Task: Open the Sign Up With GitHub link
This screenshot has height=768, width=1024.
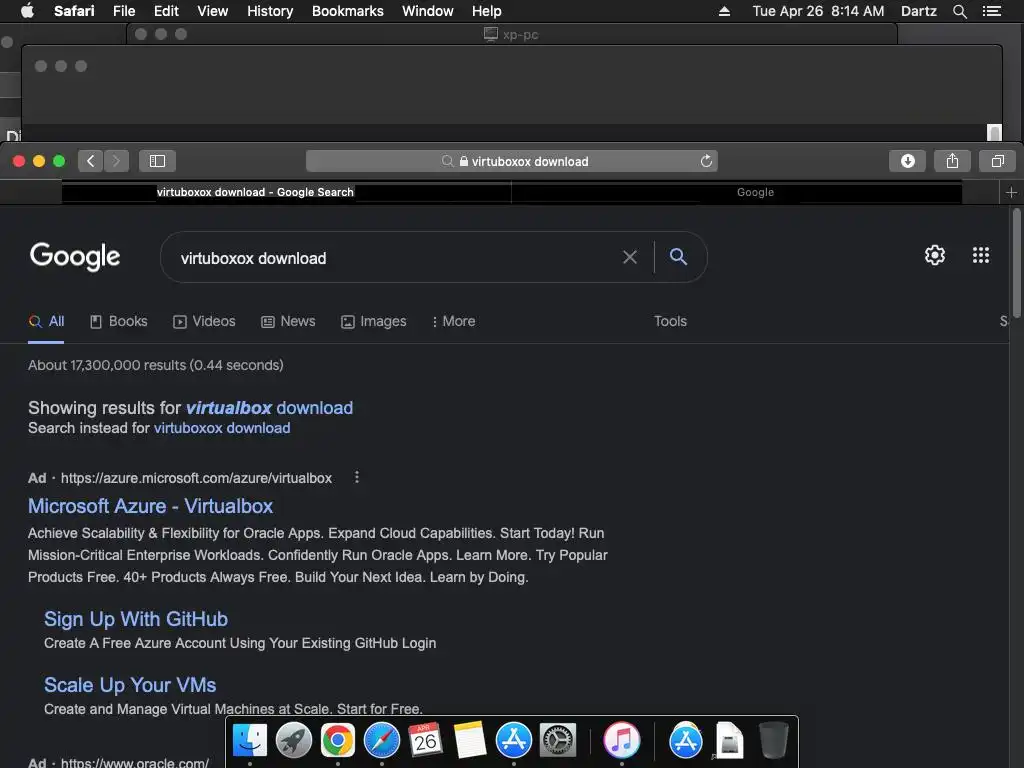Action: (136, 619)
